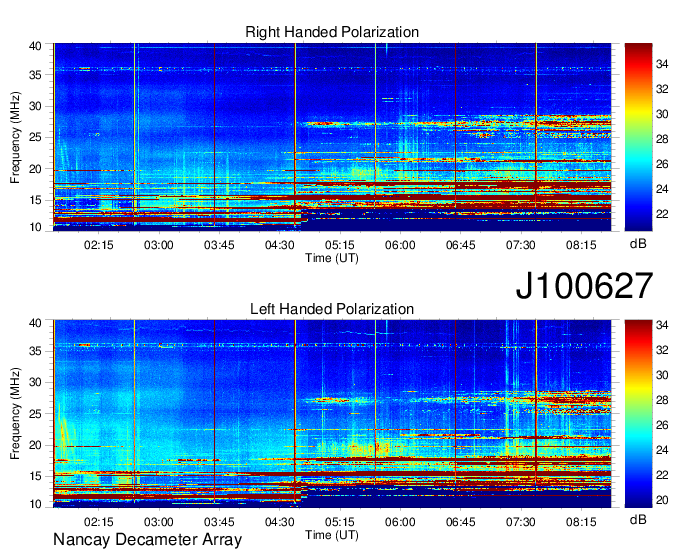
Task: Click the top spectrogram's color bar
Action: pos(638,137)
